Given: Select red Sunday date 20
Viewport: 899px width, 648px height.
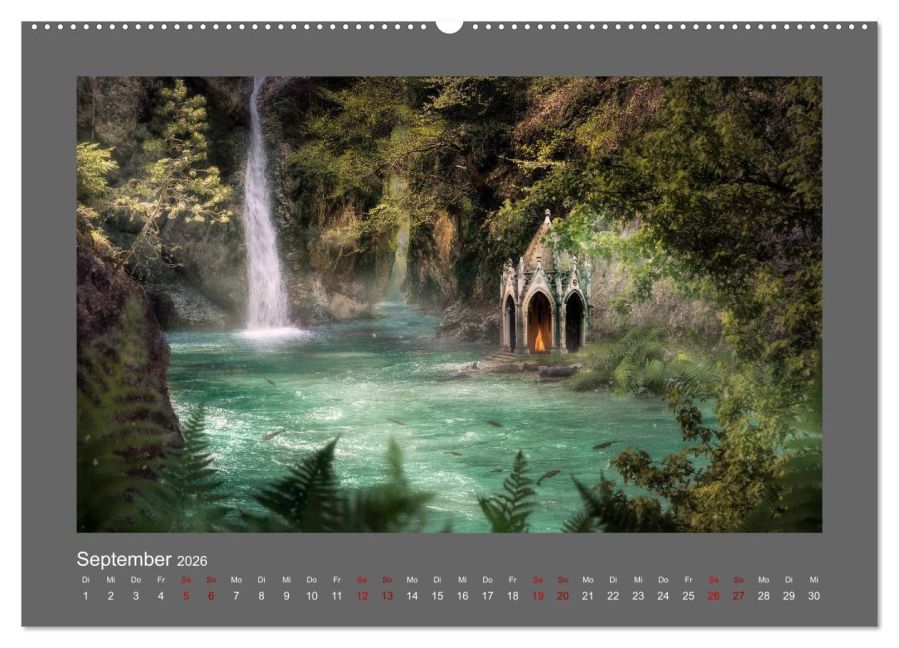Looking at the screenshot, I should (563, 596).
